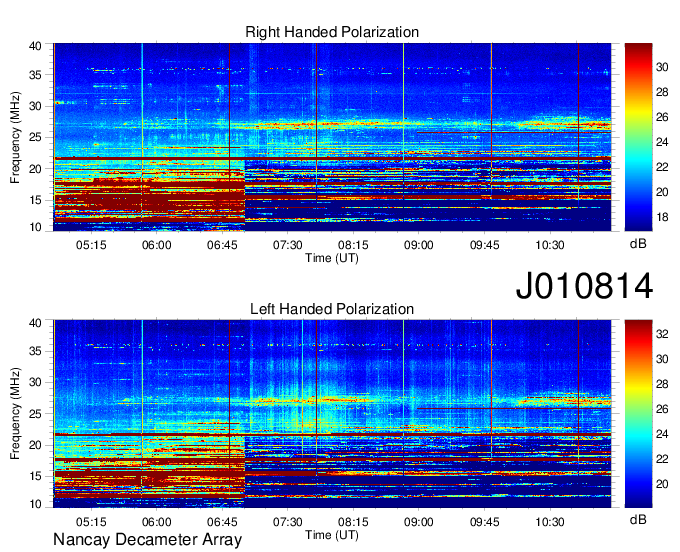Click the Right Handed Polarization spectrogram image
Viewport: 680px width, 552px height.
tap(332, 137)
